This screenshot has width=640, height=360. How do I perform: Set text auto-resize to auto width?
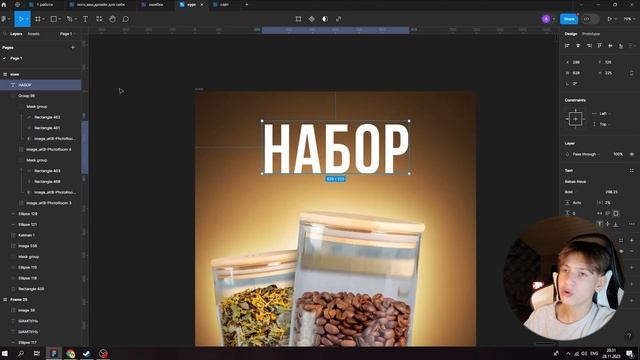(600, 213)
